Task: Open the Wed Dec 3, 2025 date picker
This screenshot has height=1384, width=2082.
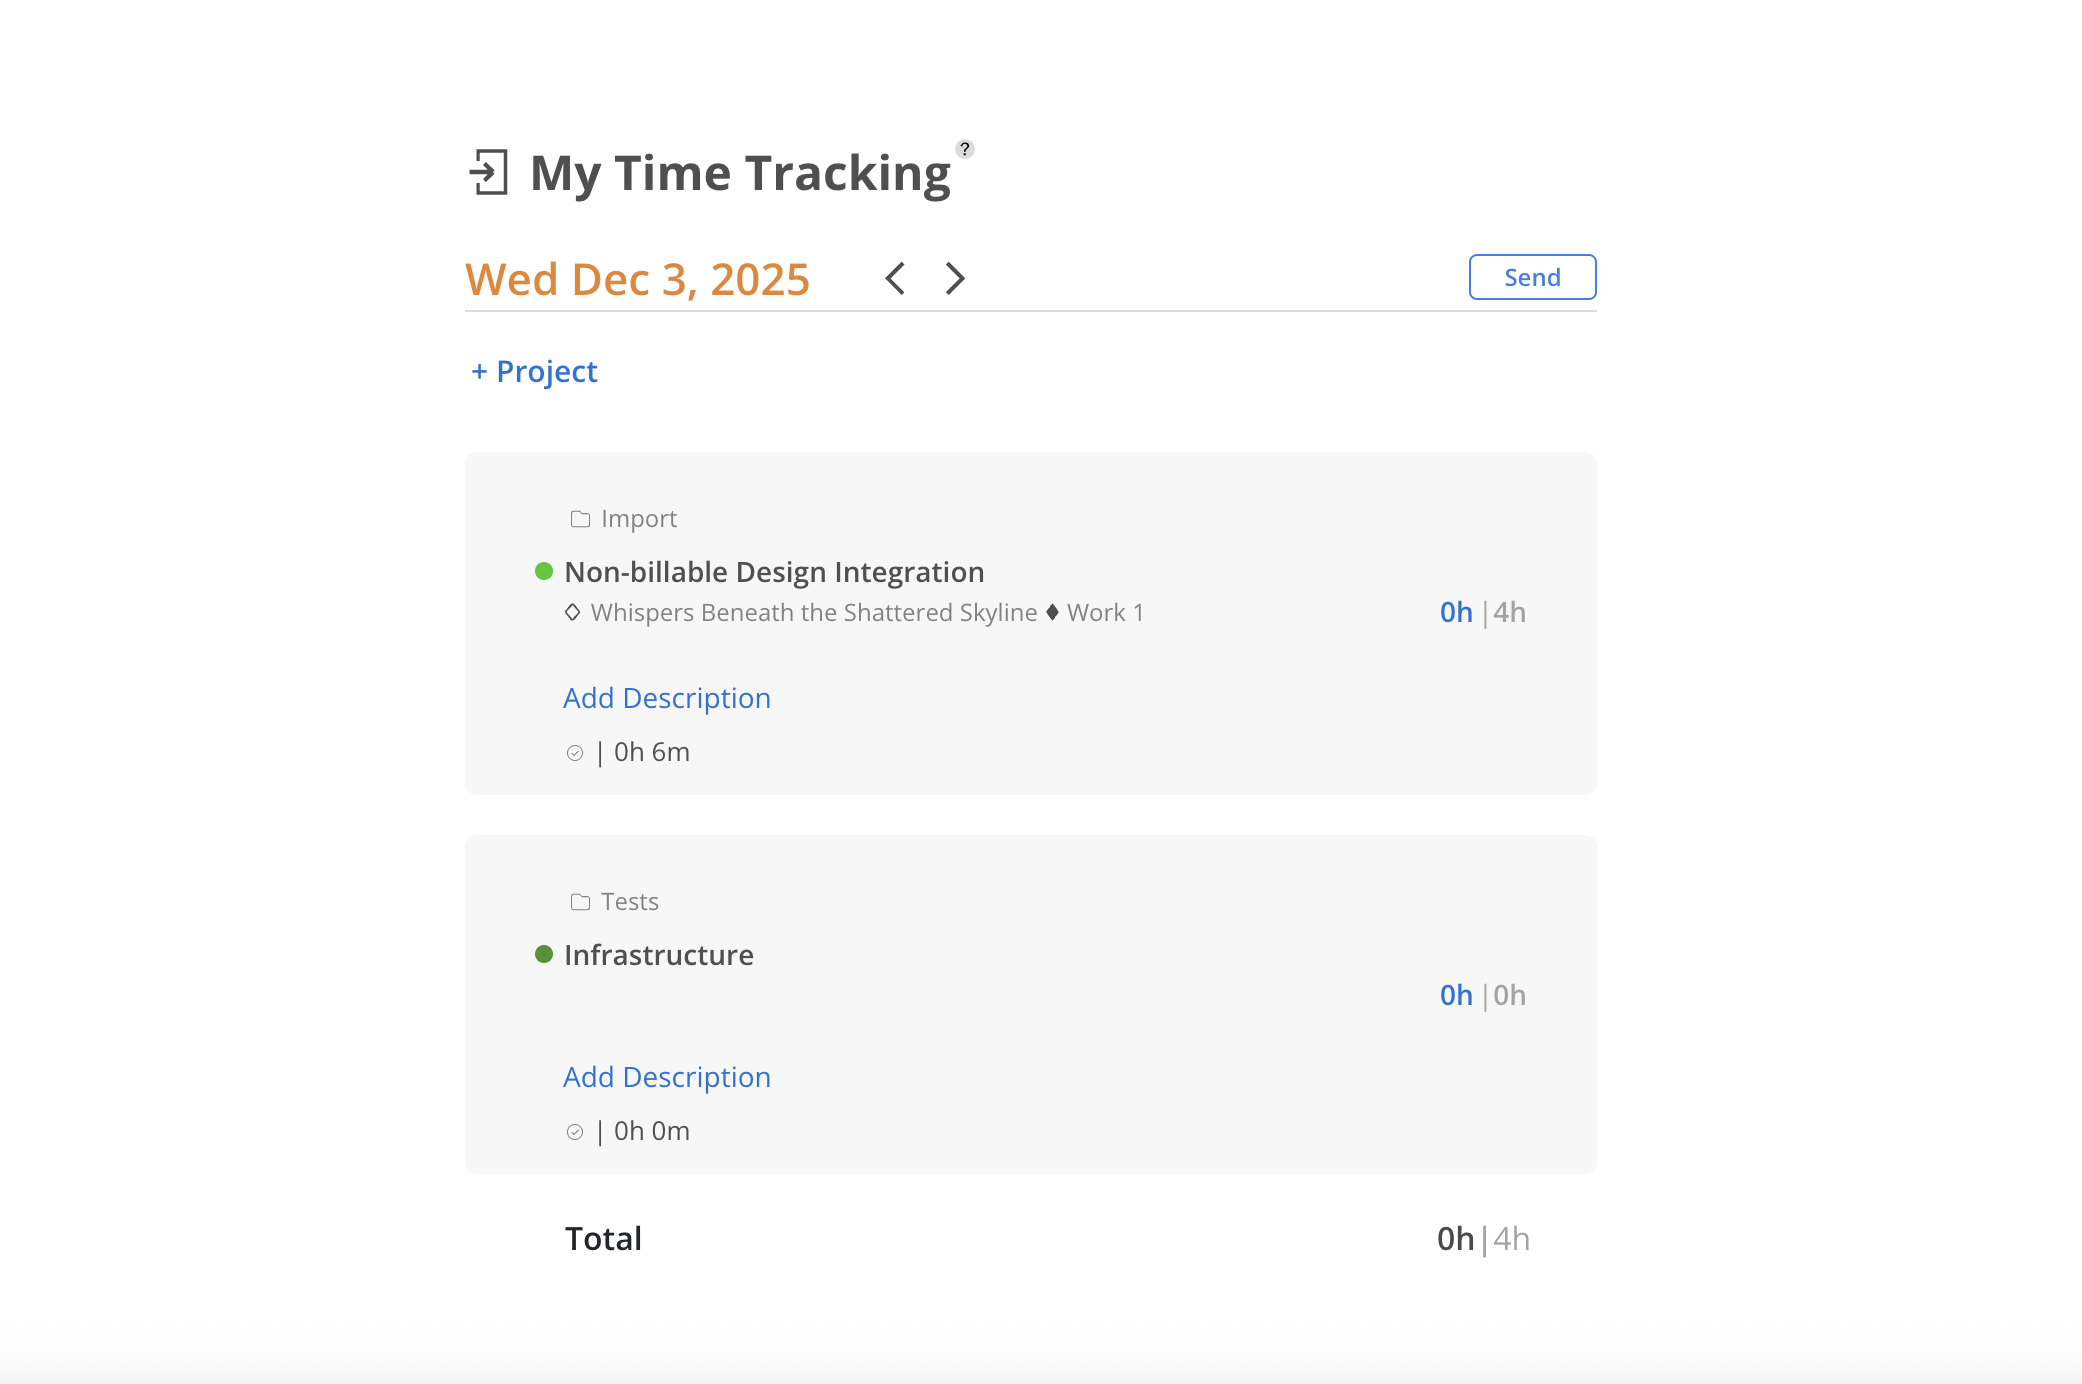Action: coord(637,279)
